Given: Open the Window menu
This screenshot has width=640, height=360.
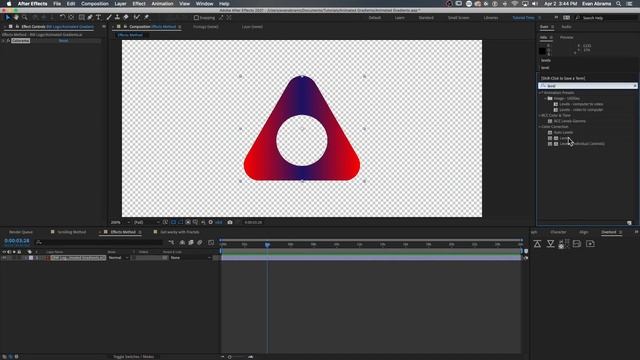Looking at the screenshot, I should [x=204, y=4].
